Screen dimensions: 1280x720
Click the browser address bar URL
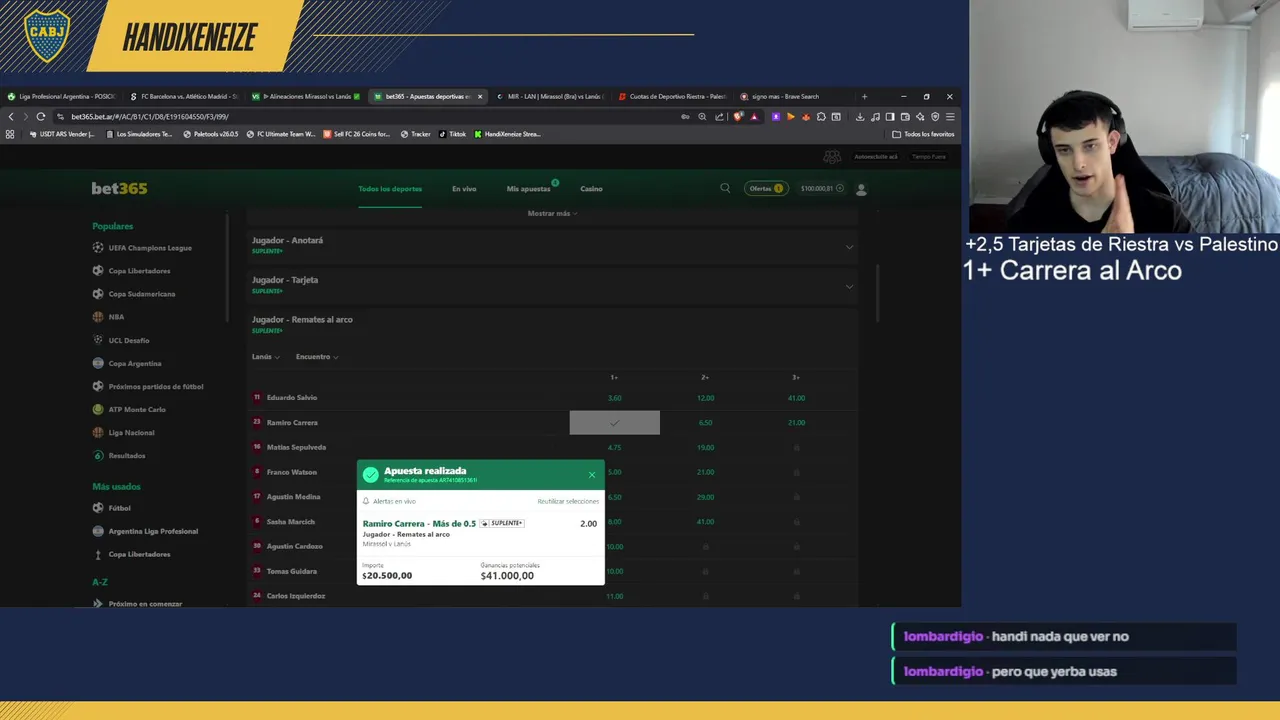[150, 116]
